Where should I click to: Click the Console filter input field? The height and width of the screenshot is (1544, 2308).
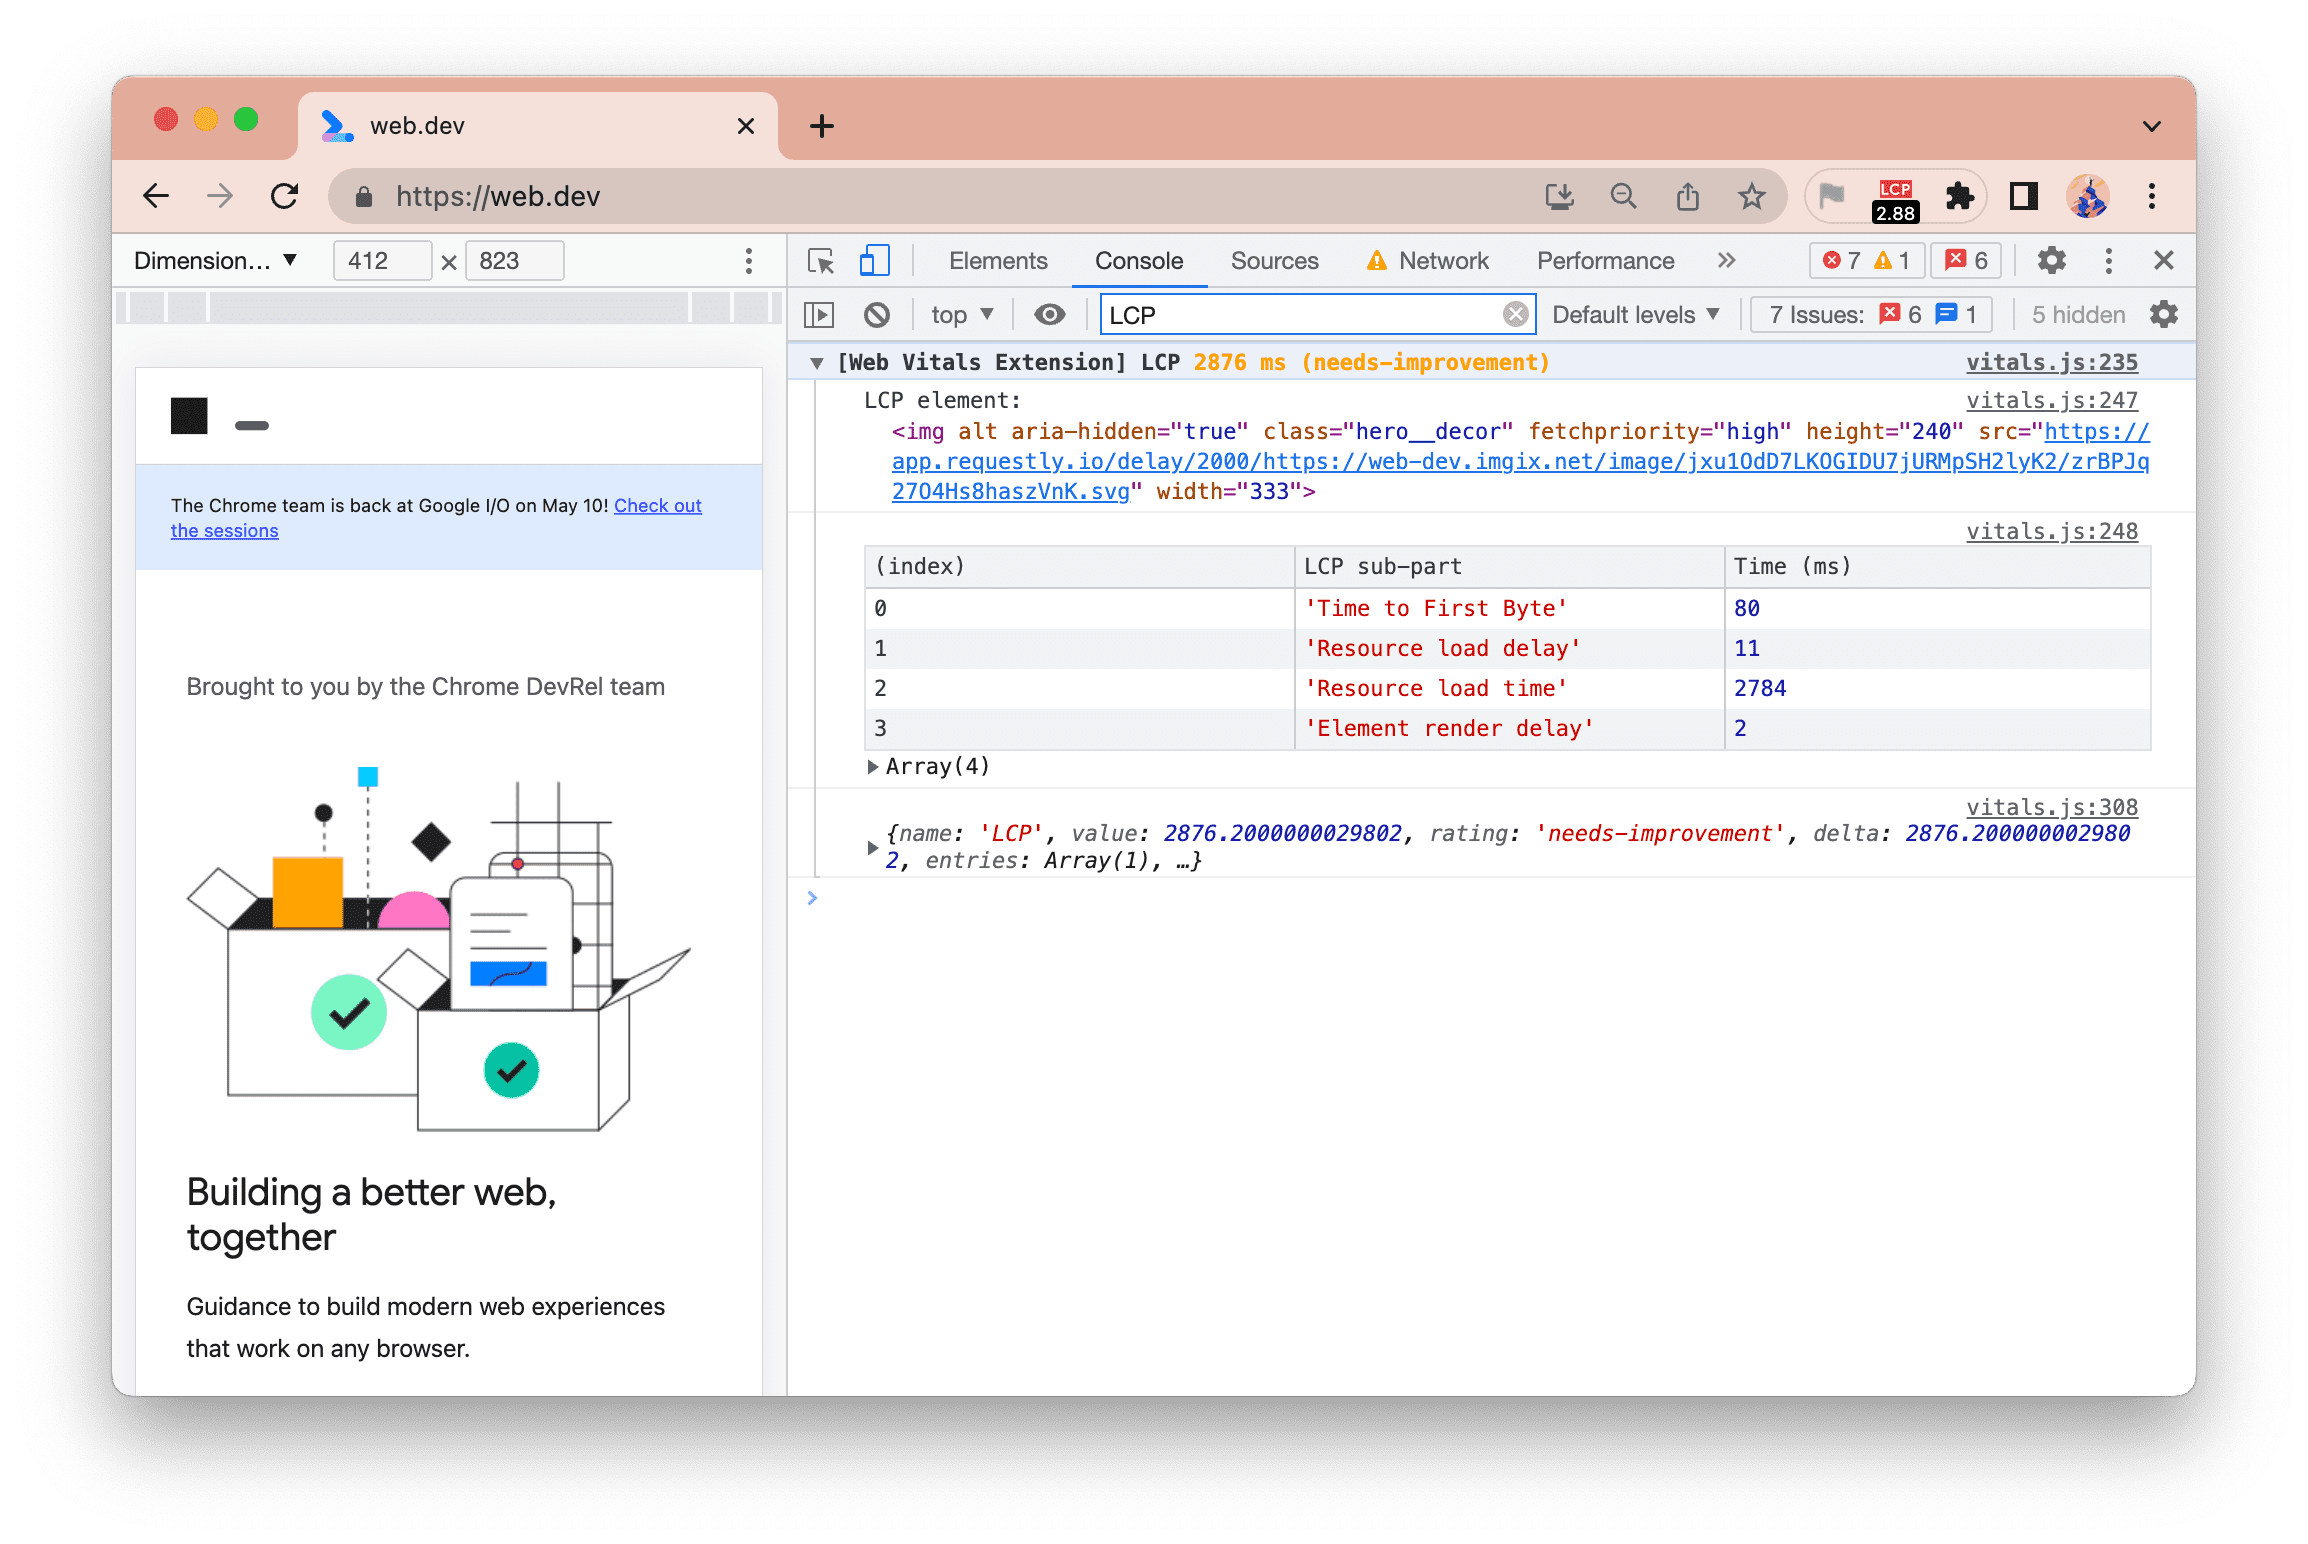(x=1314, y=314)
